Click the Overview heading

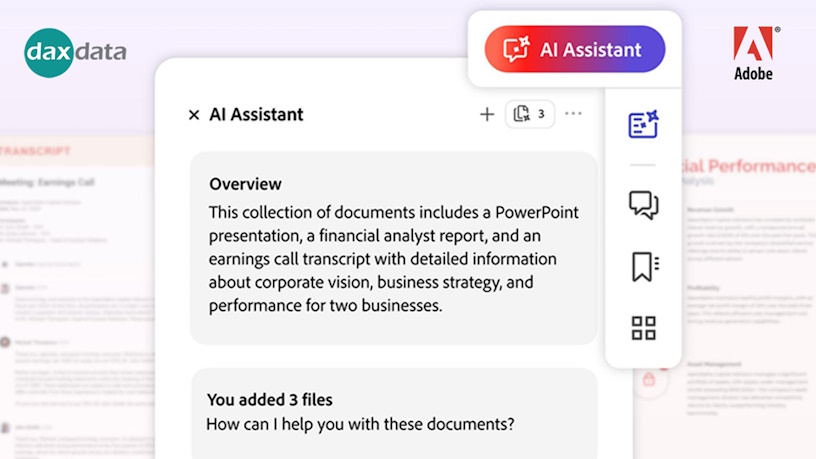pyautogui.click(x=245, y=184)
